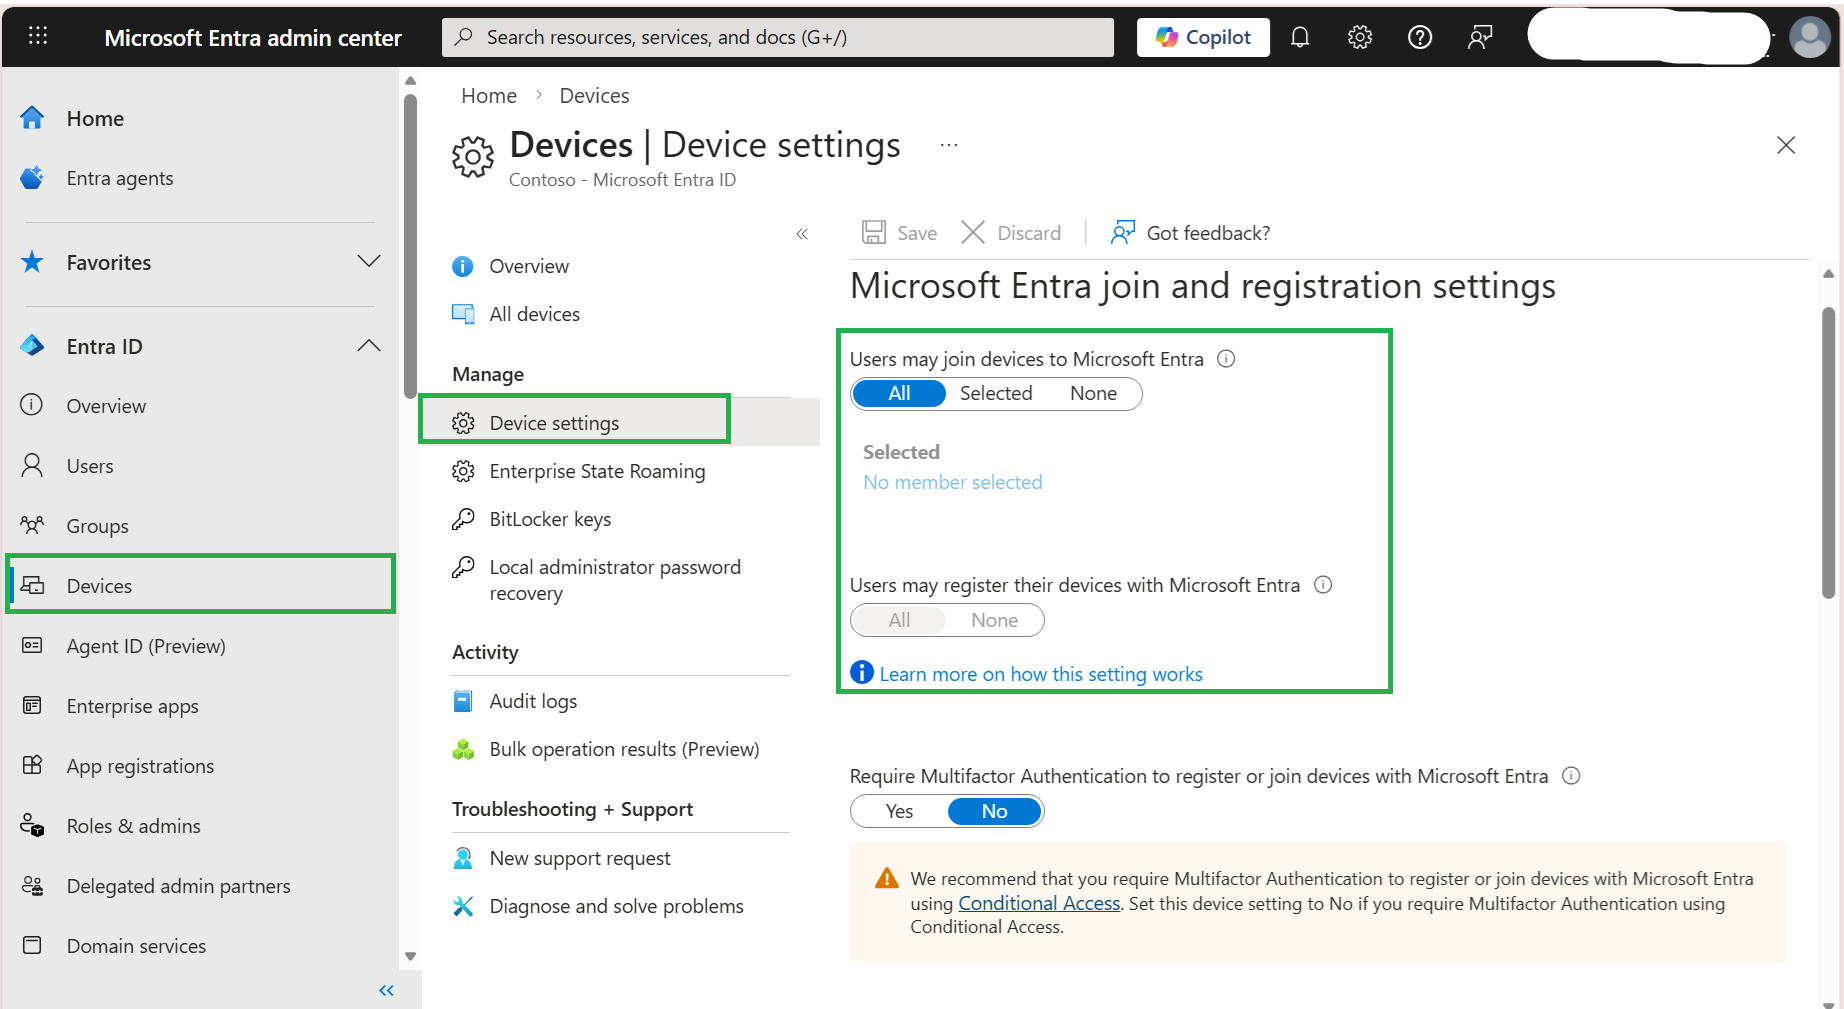Viewport: 1844px width, 1009px height.
Task: Set require Multifactor Authentication to Yes
Action: [x=899, y=811]
